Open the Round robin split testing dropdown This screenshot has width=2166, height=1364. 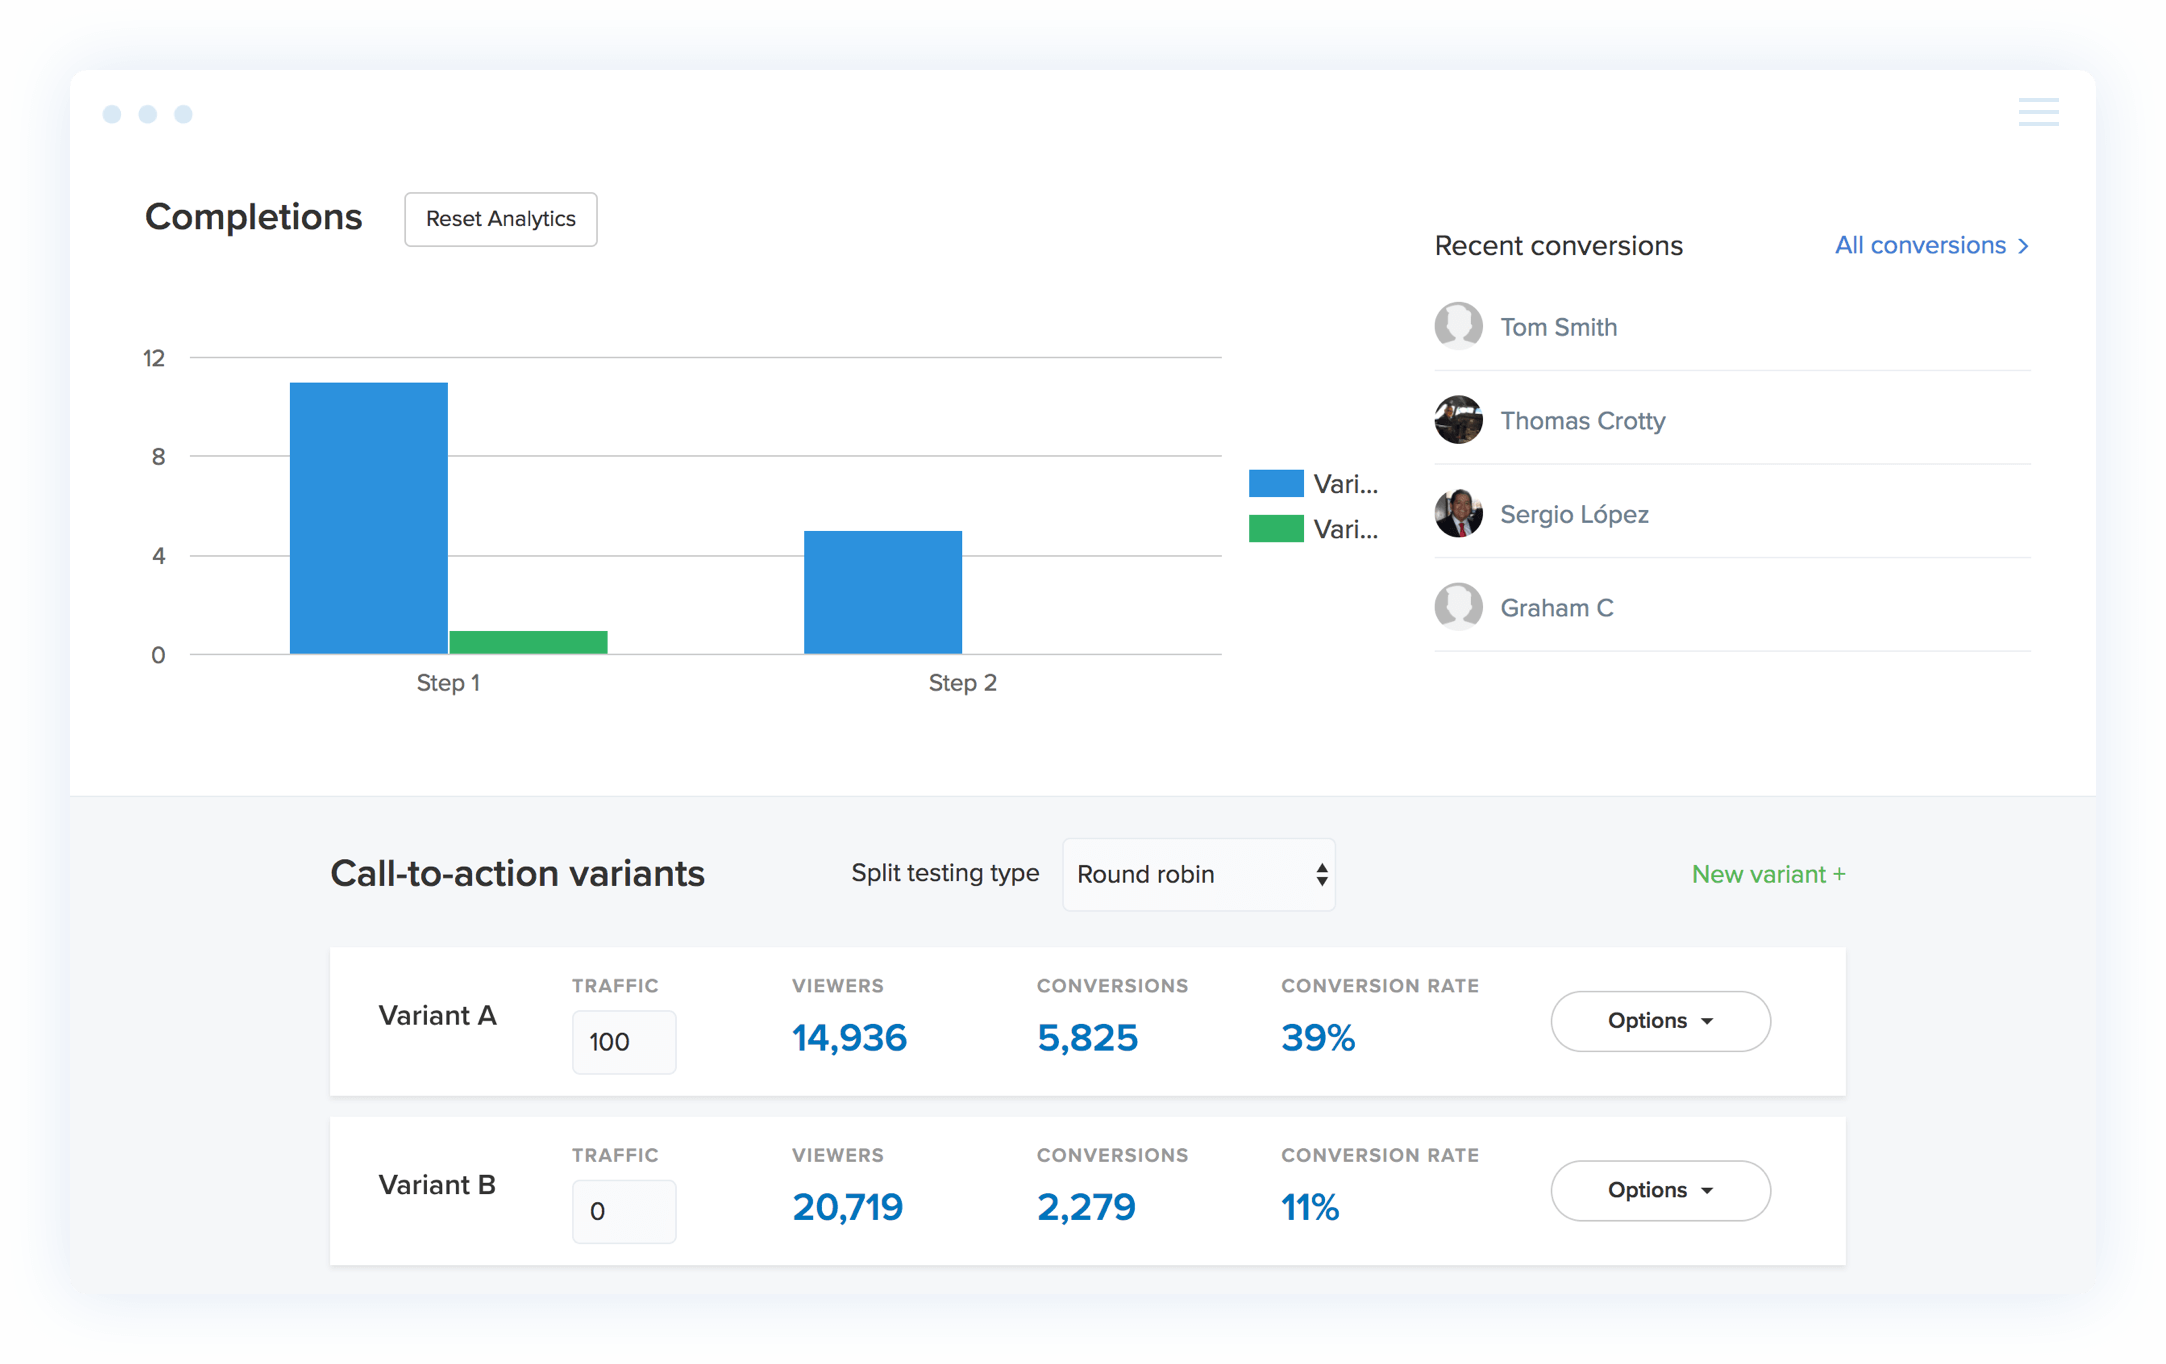[x=1198, y=874]
